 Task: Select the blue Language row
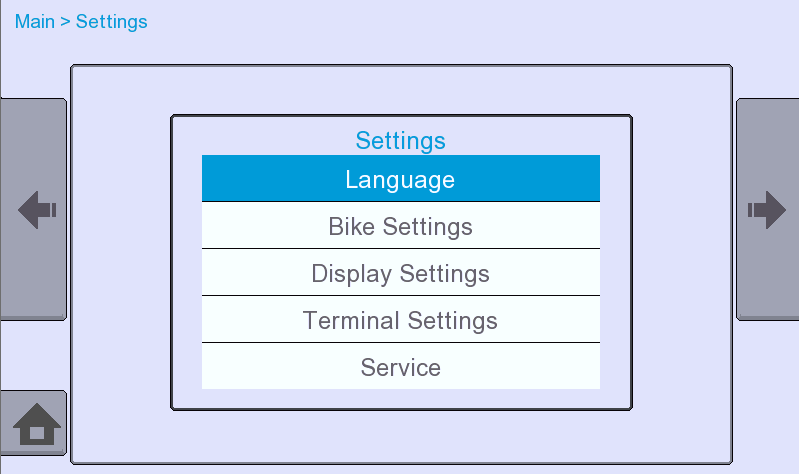click(x=401, y=178)
